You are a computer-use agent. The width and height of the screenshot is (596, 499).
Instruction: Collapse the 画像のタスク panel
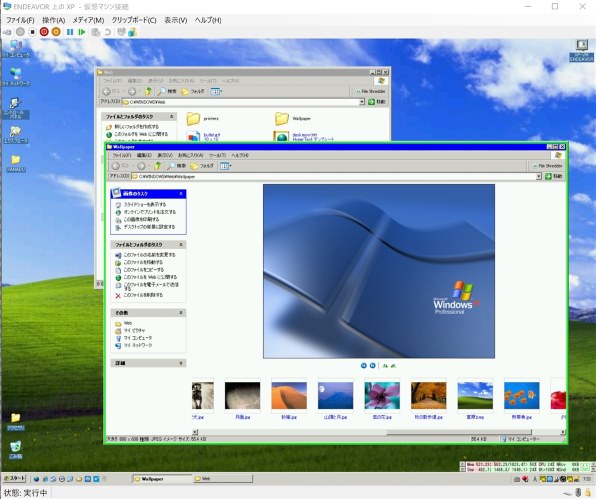coord(181,193)
